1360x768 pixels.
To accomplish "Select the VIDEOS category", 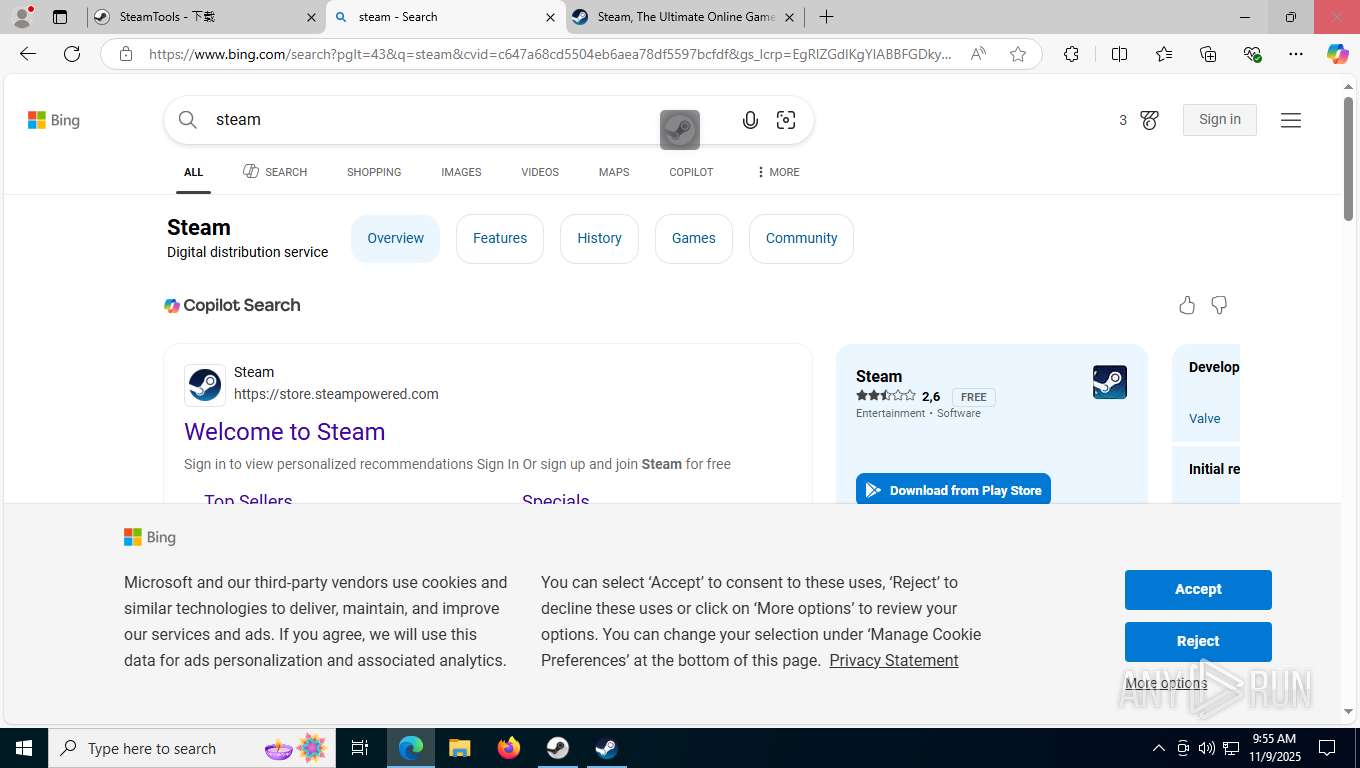I will coord(540,172).
